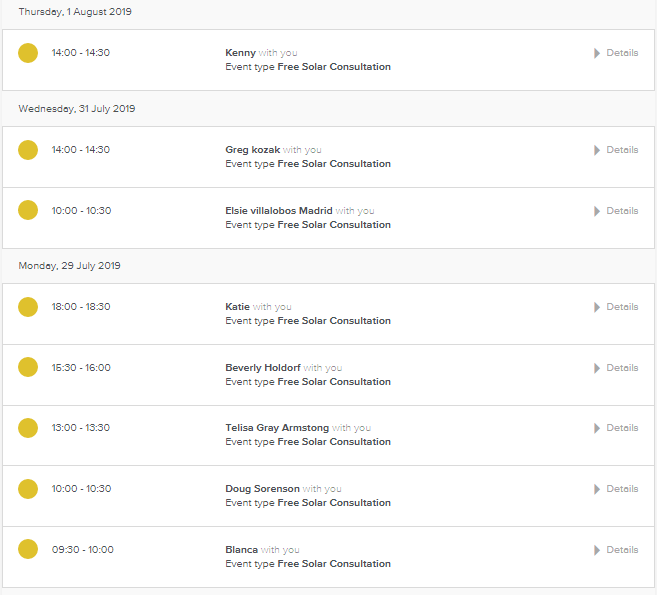Show Details for Telisa Gray Armstong
The image size is (657, 595).
[x=616, y=428]
